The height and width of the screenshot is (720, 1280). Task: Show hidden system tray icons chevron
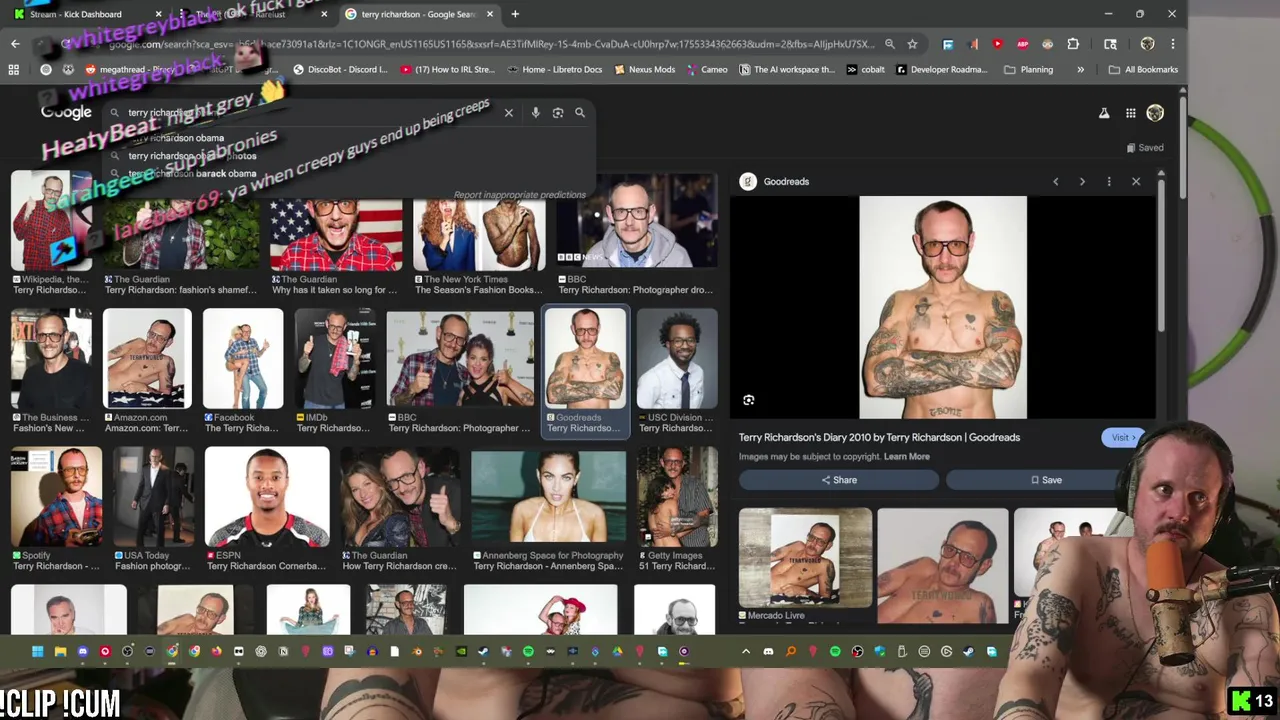click(745, 652)
